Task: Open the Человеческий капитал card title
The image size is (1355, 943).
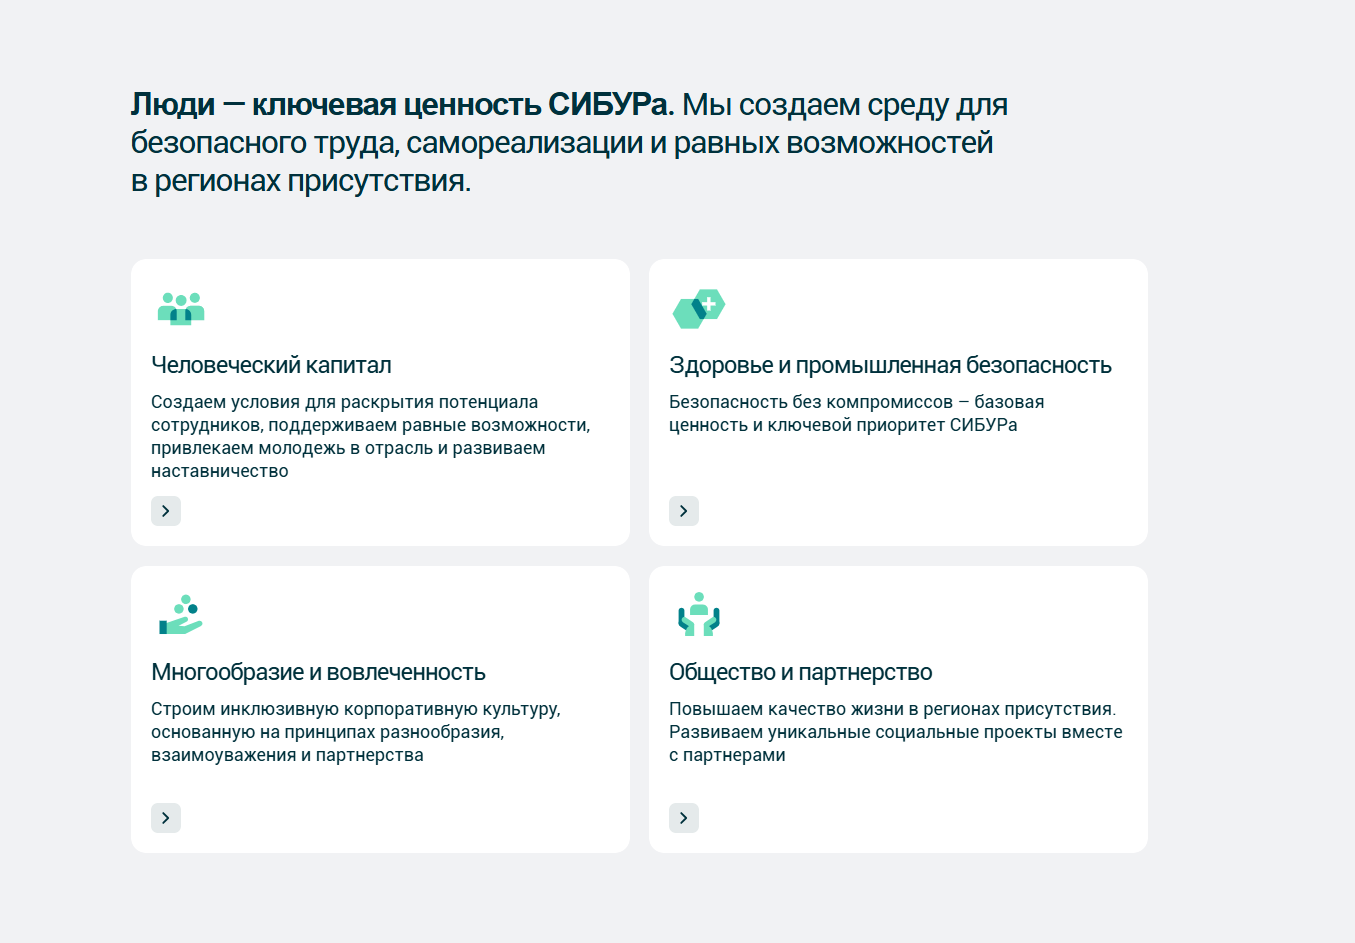Action: (271, 365)
